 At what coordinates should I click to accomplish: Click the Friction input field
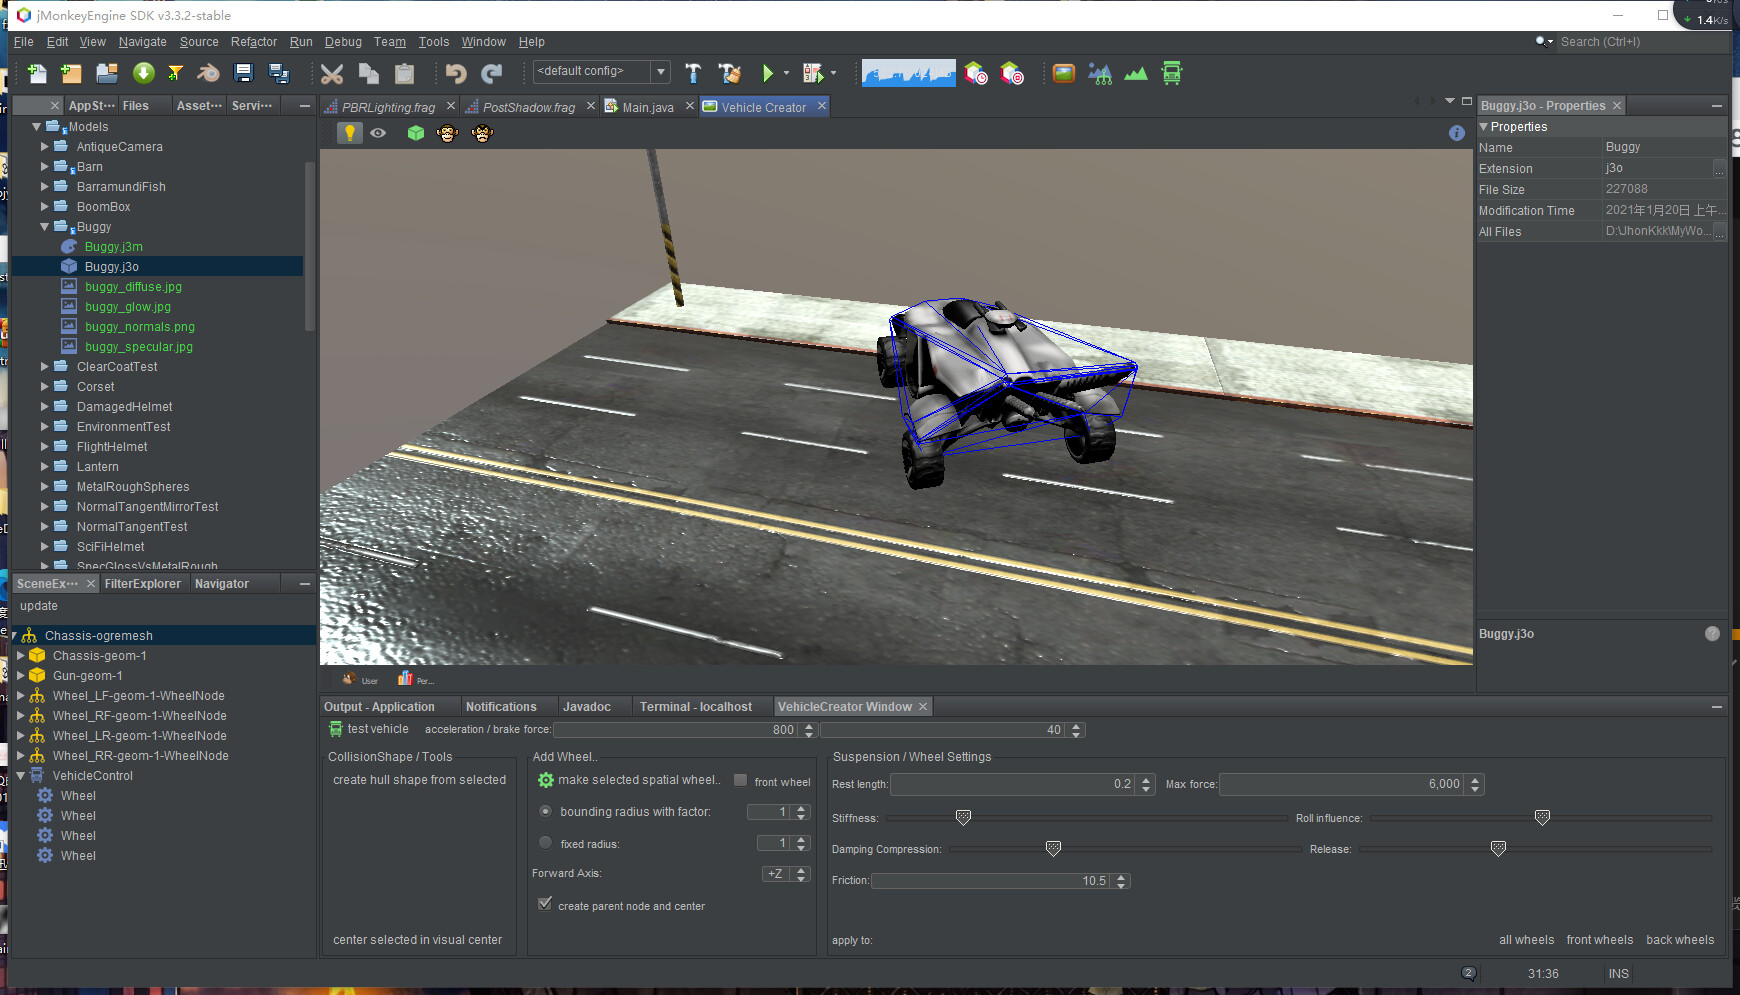click(990, 881)
